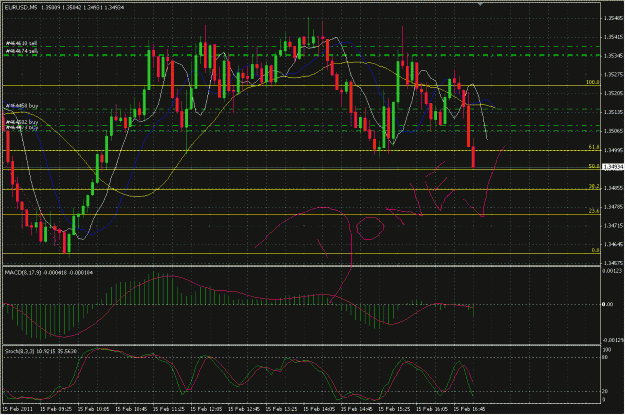Click the 1.35135 price scale value
625x415 pixels.
[613, 112]
